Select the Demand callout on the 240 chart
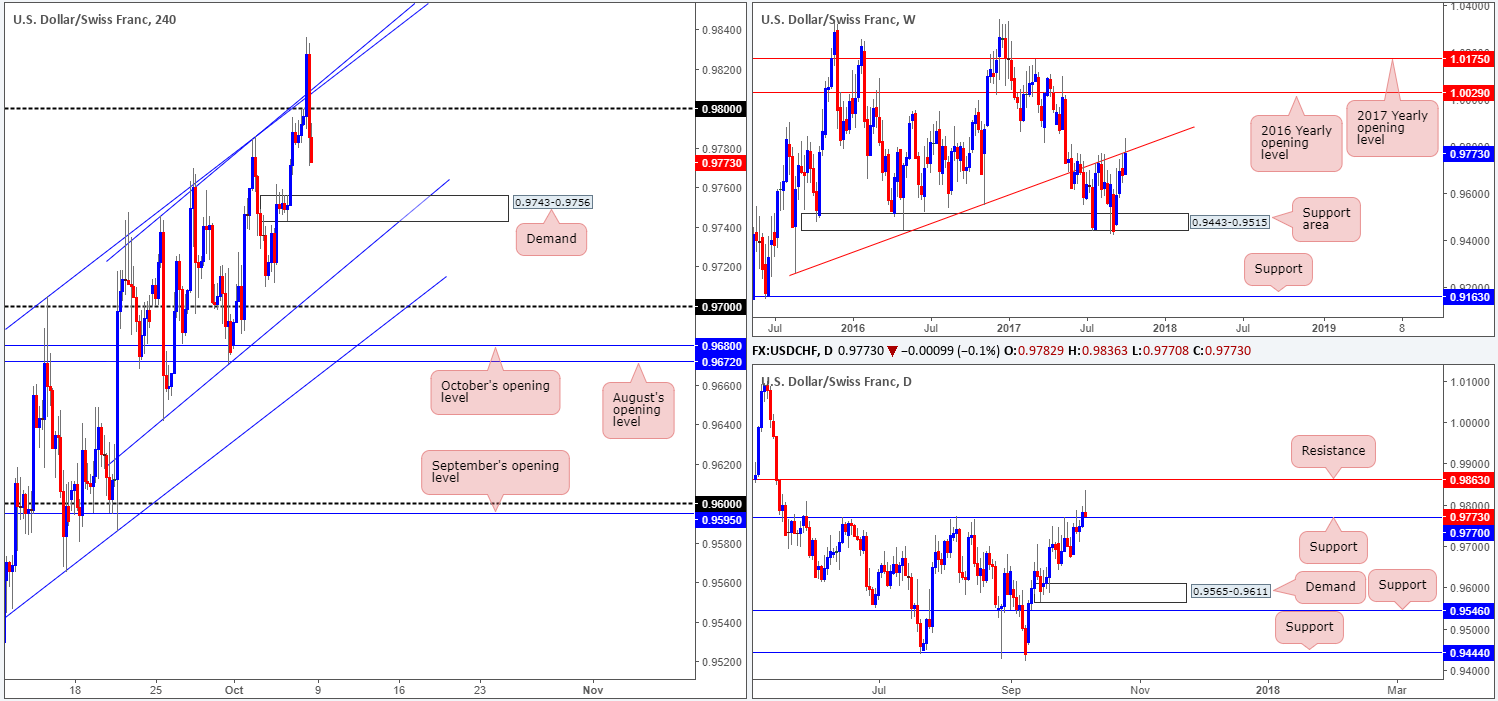The width and height of the screenshot is (1498, 701). tap(551, 239)
